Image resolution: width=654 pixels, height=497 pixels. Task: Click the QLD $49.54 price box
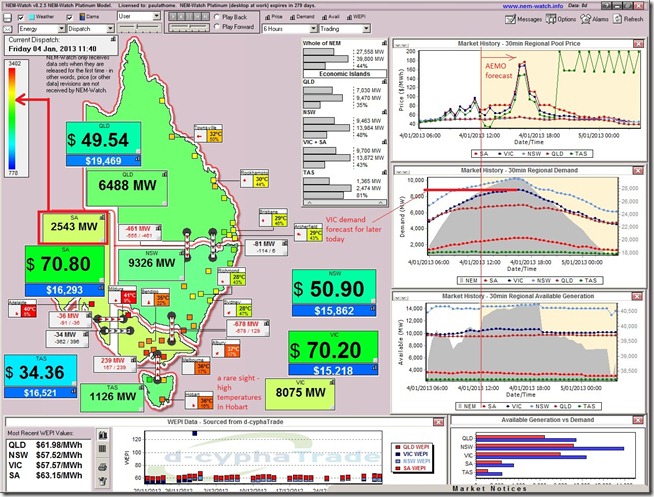tap(103, 139)
